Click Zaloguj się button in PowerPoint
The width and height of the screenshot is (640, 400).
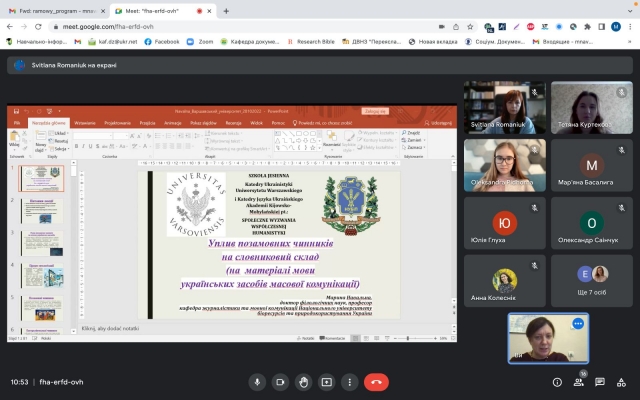pyautogui.click(x=375, y=111)
